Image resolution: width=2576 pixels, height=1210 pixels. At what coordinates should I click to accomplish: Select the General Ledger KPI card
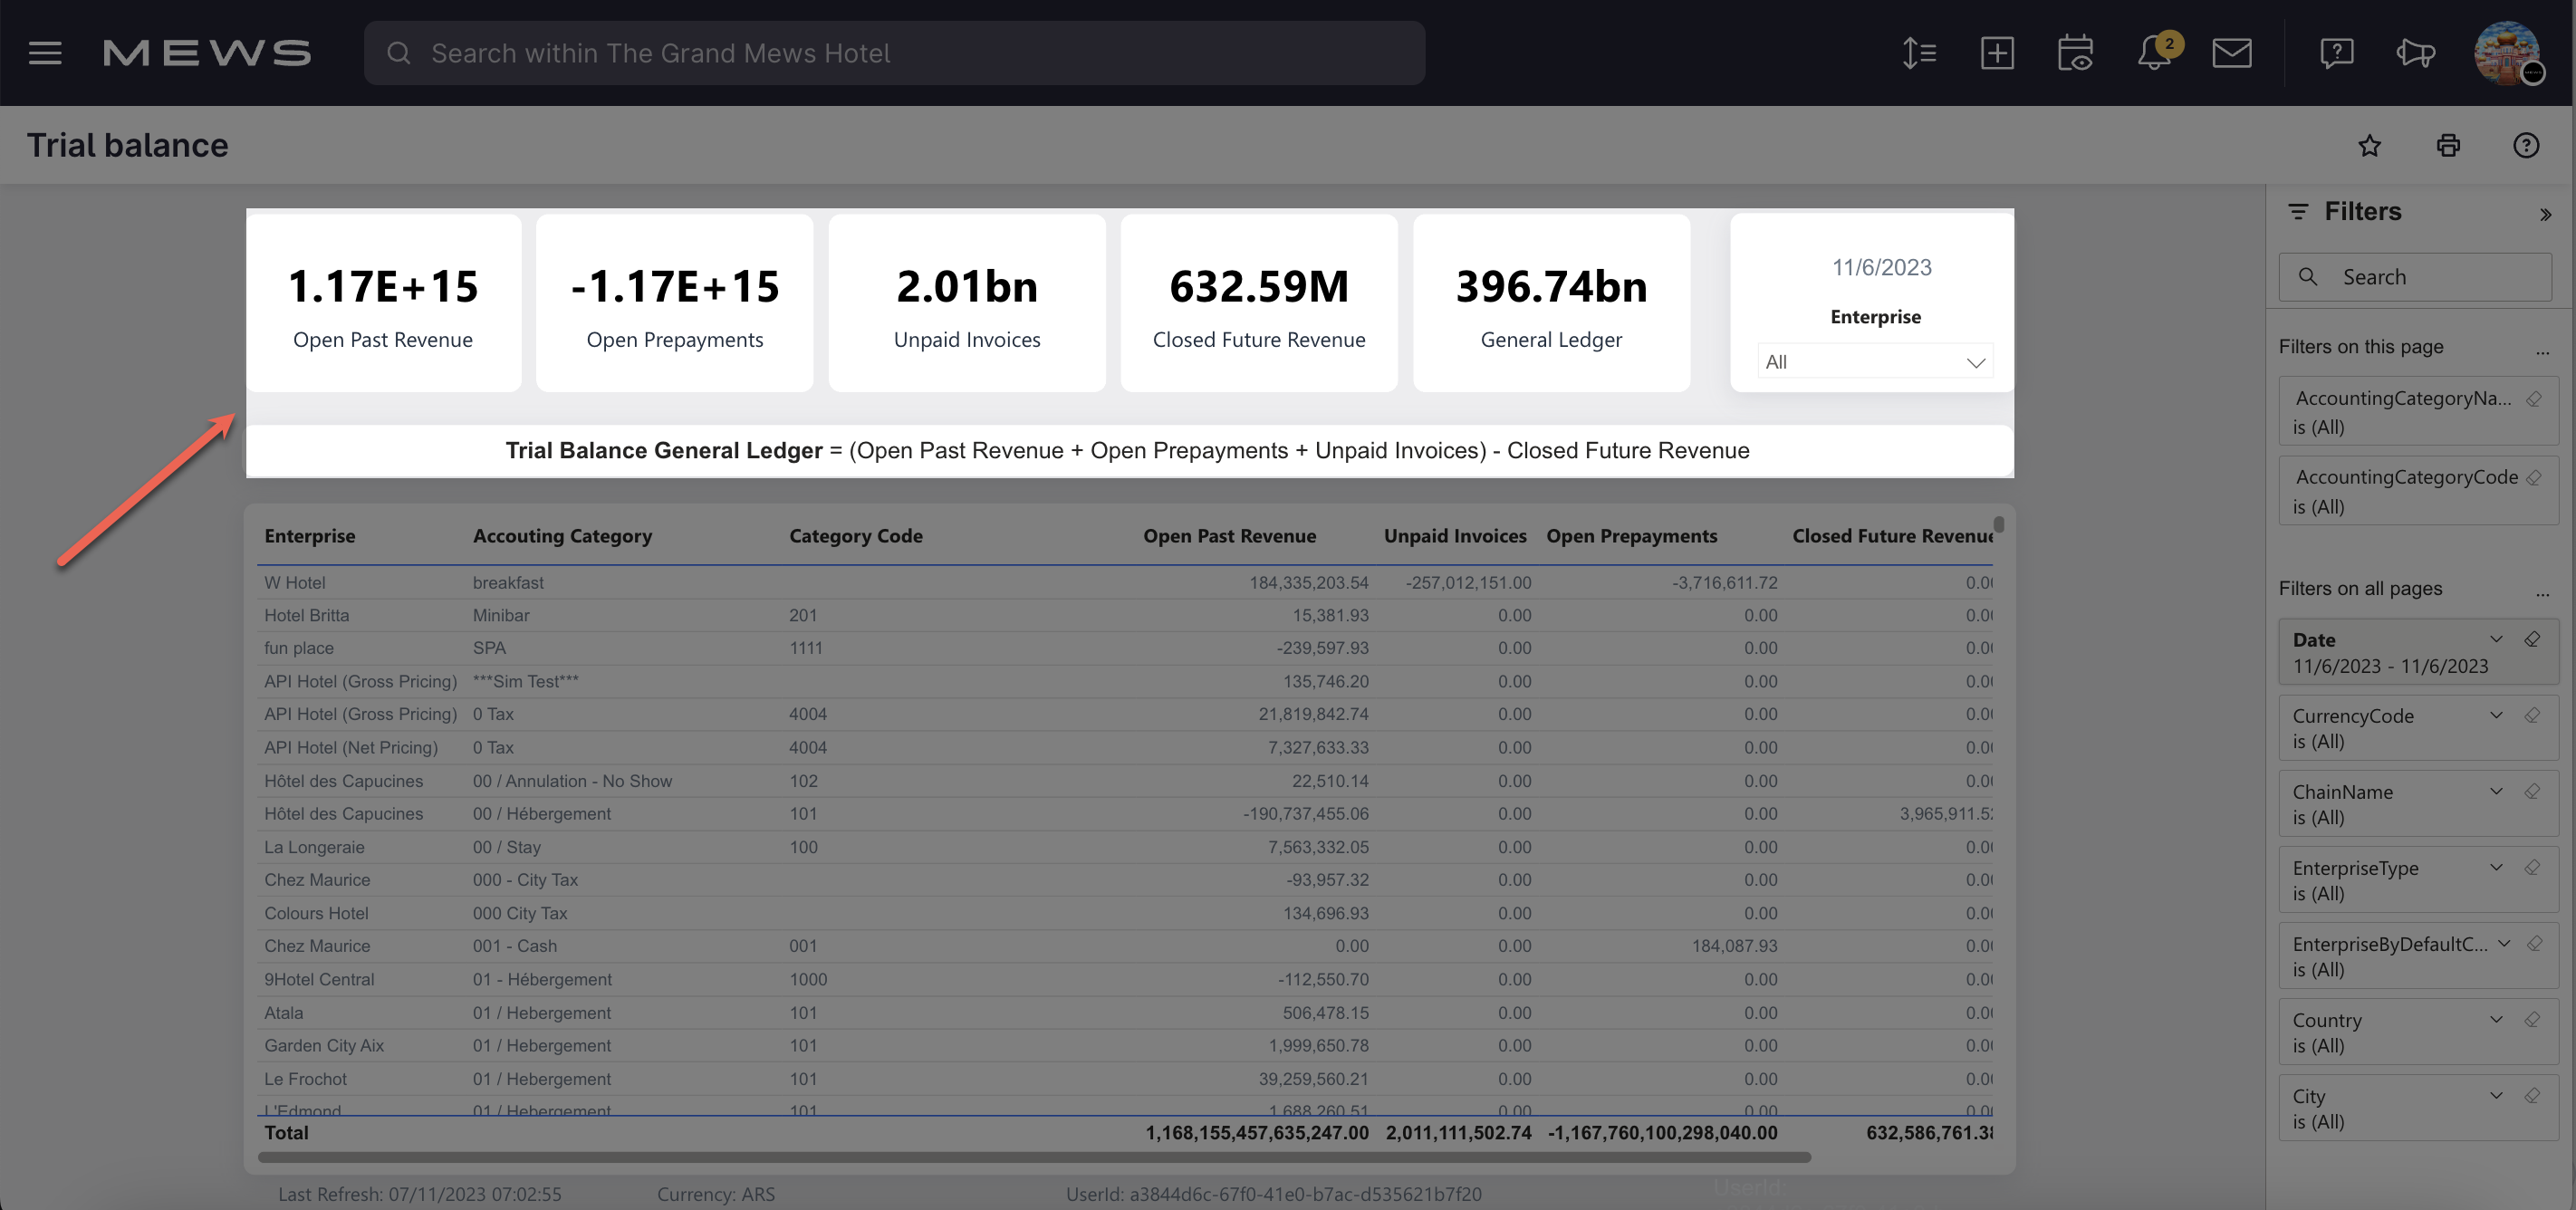pyautogui.click(x=1551, y=302)
